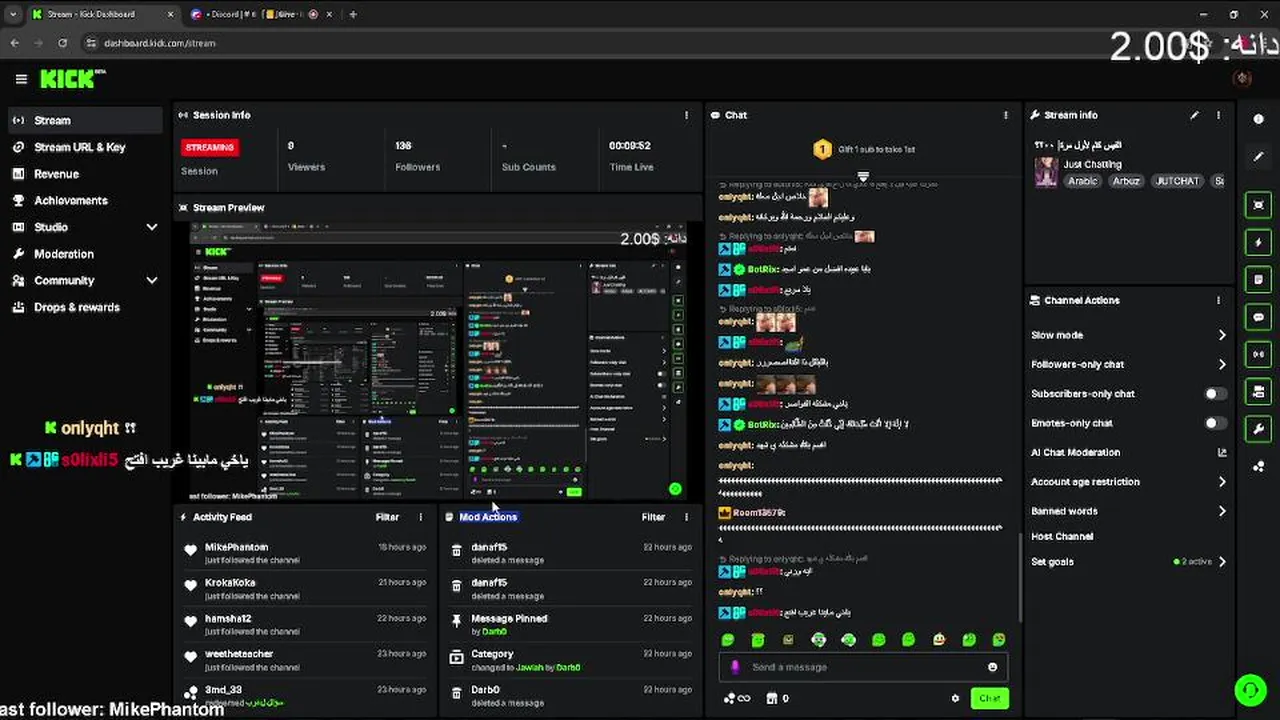This screenshot has width=1280, height=720.
Task: Open the hamburger menu beside the Kick logo
Action: (x=21, y=79)
